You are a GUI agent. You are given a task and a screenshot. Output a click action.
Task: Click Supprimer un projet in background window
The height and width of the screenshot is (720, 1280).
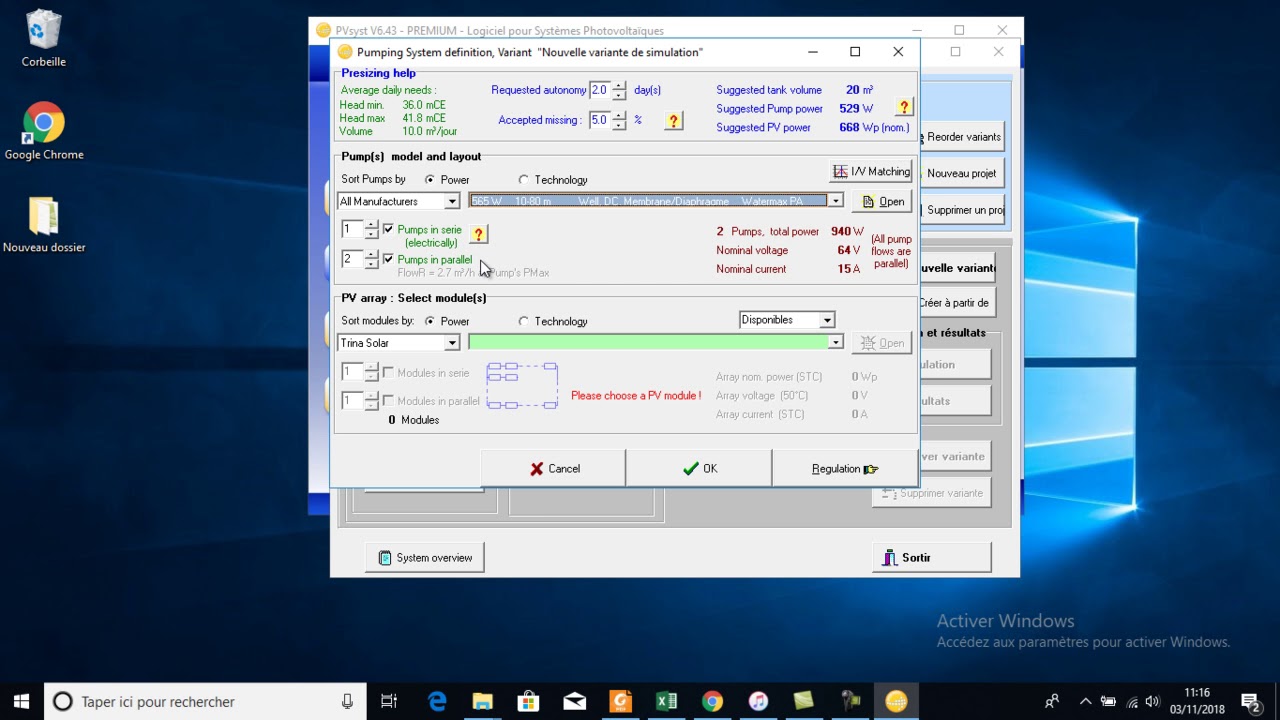tap(962, 210)
